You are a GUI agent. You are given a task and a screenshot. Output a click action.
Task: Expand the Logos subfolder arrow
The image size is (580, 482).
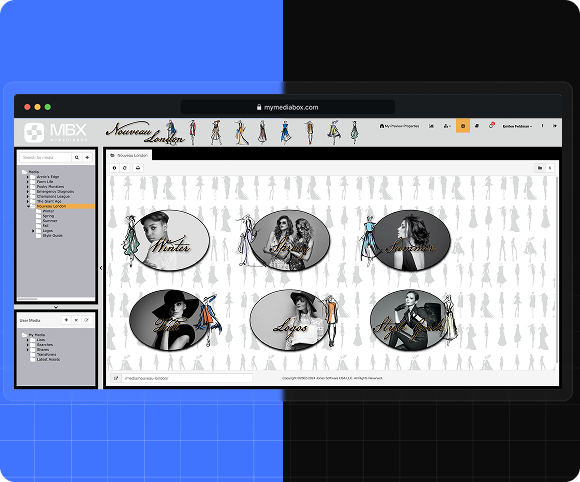coord(33,230)
